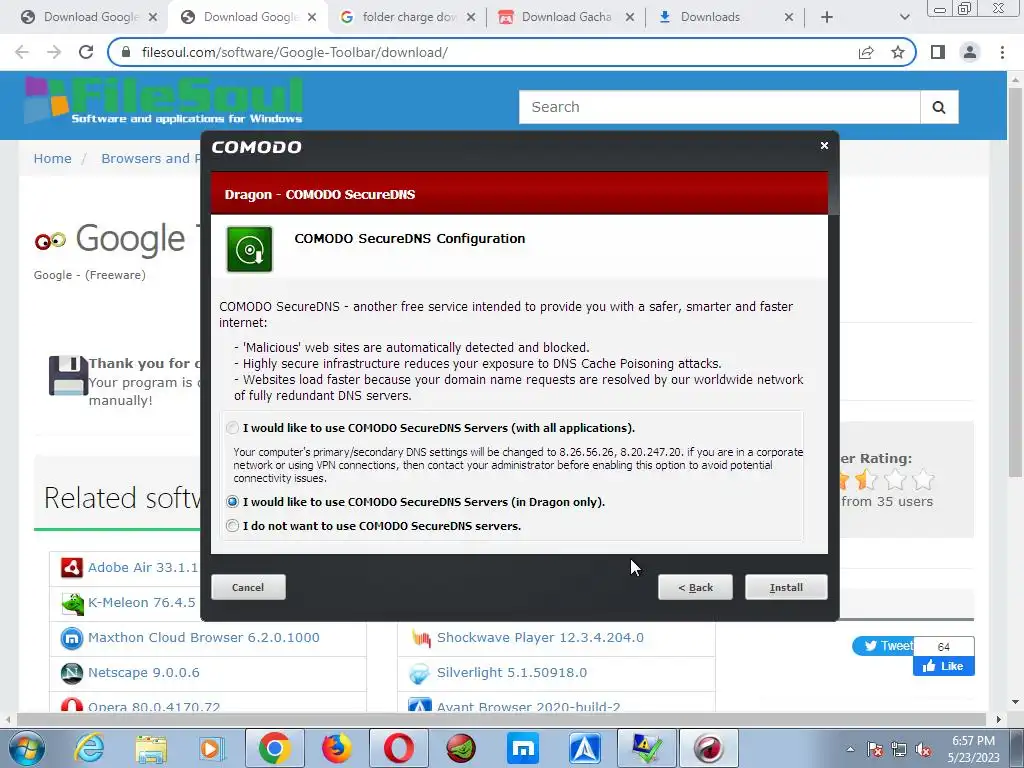1024x768 pixels.
Task: Open Opera from taskbar
Action: click(398, 748)
